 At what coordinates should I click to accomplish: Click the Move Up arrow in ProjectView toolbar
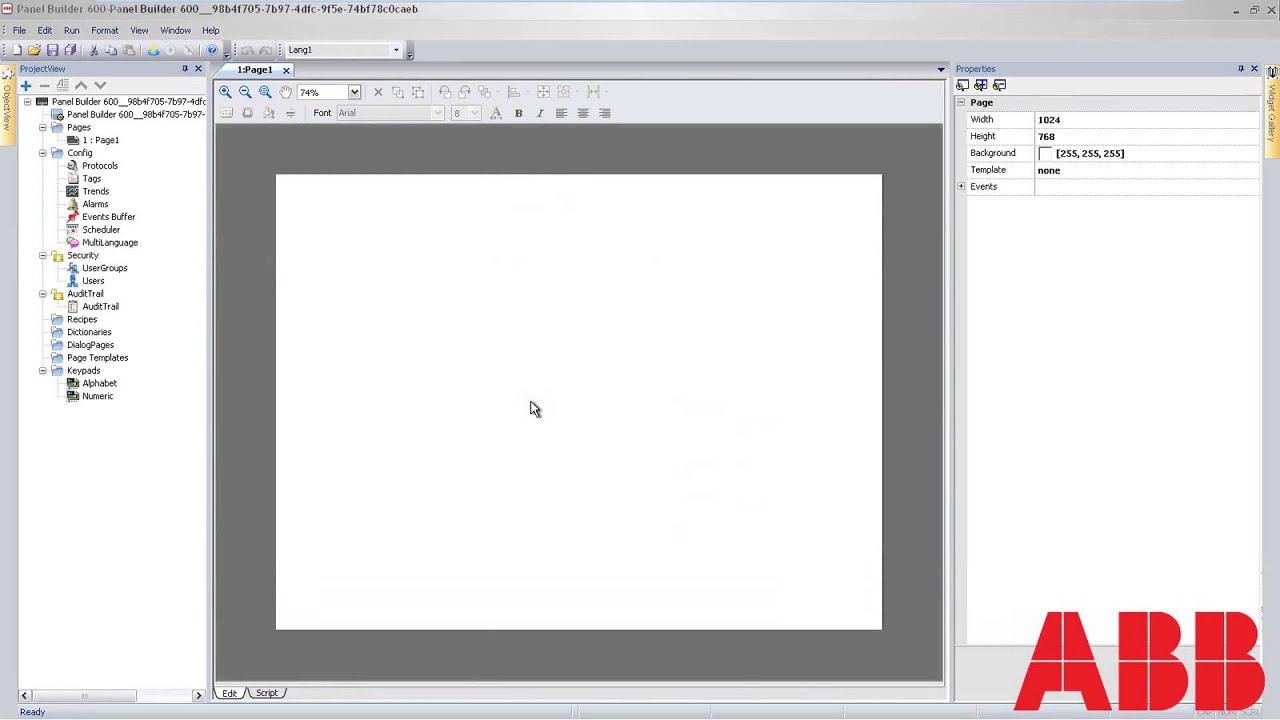[81, 86]
